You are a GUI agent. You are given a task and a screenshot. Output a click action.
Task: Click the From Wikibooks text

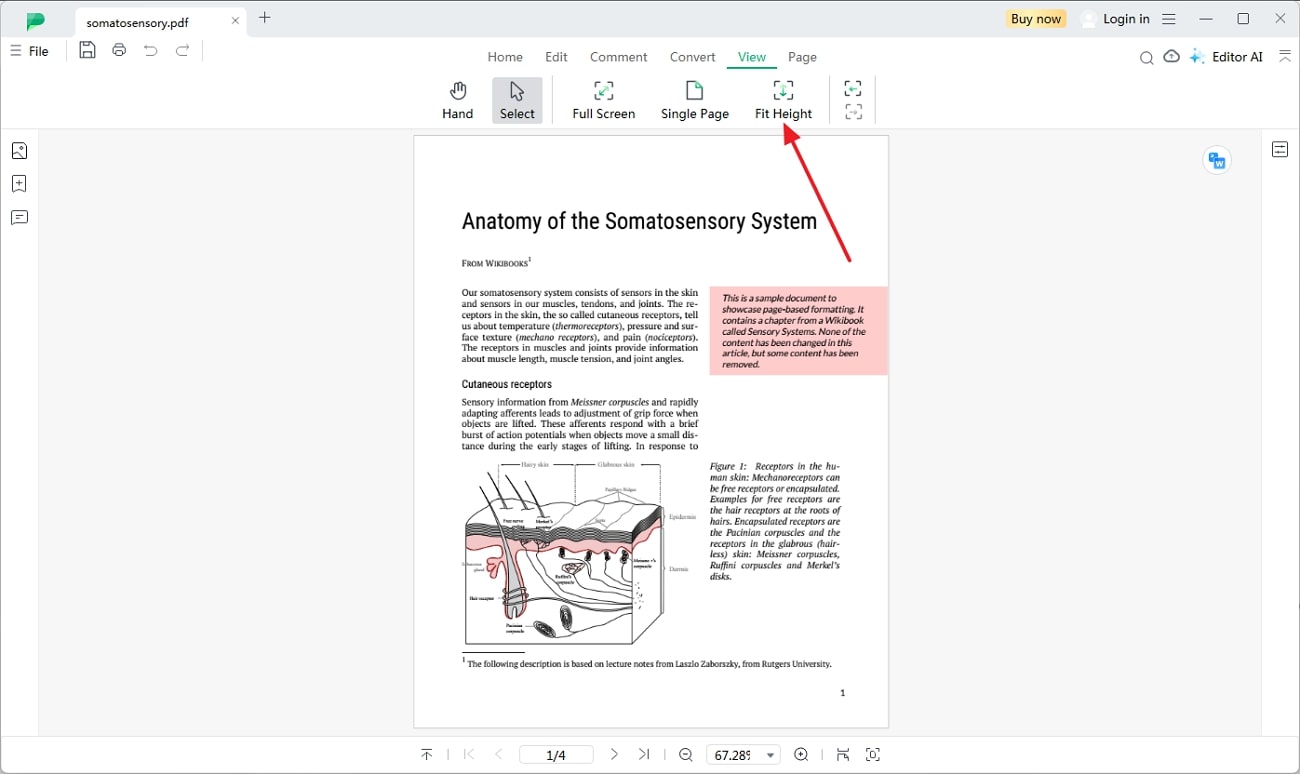click(x=496, y=263)
